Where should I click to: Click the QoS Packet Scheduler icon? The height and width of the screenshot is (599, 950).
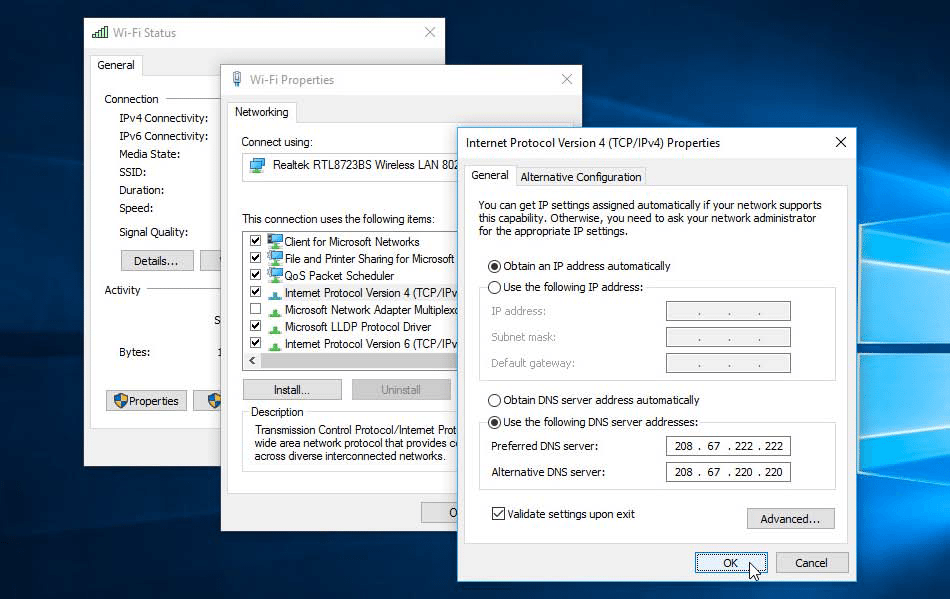[275, 275]
